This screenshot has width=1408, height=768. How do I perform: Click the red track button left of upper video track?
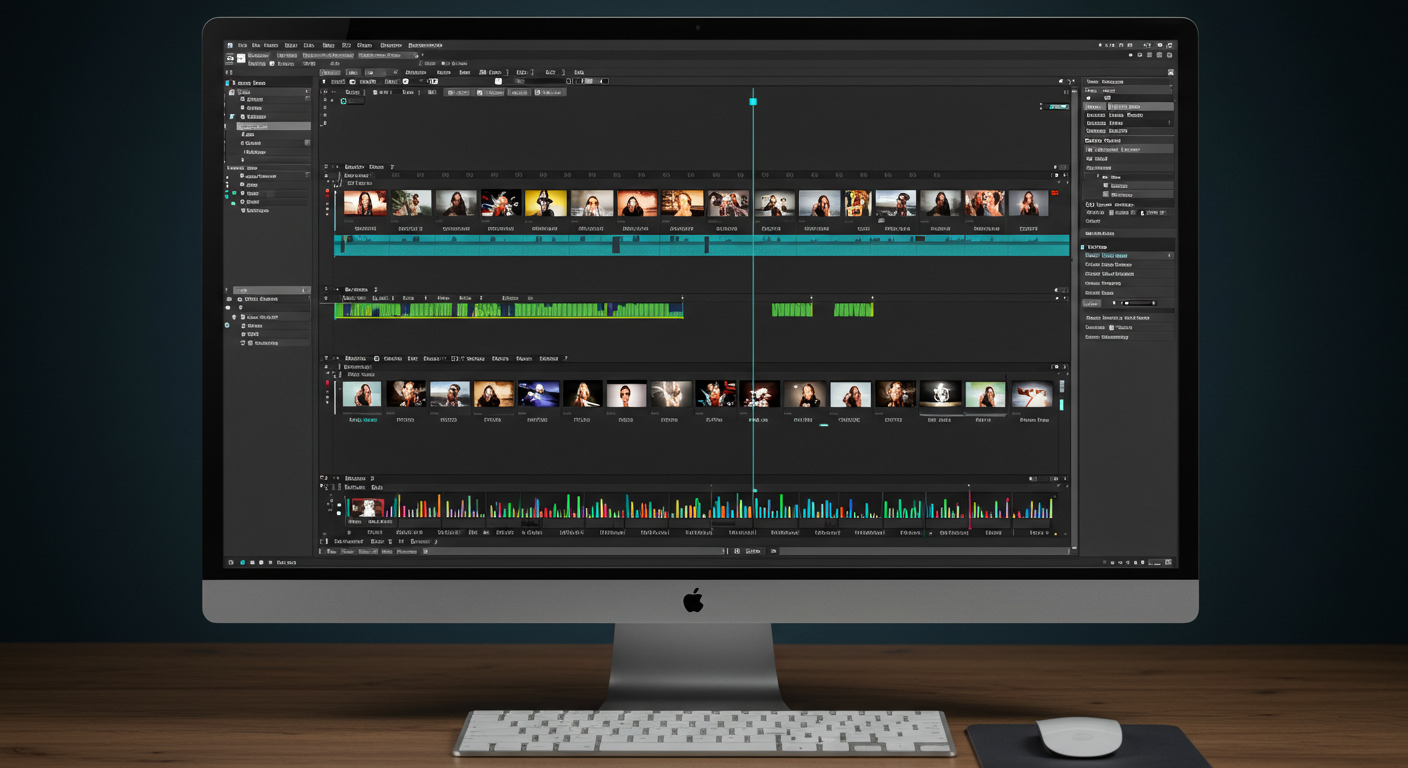point(327,192)
